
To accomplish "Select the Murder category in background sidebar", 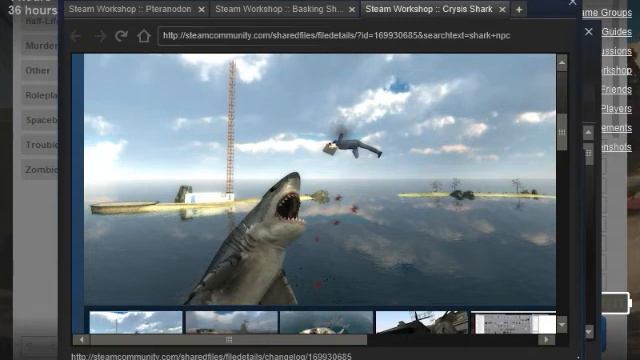I will pos(39,46).
